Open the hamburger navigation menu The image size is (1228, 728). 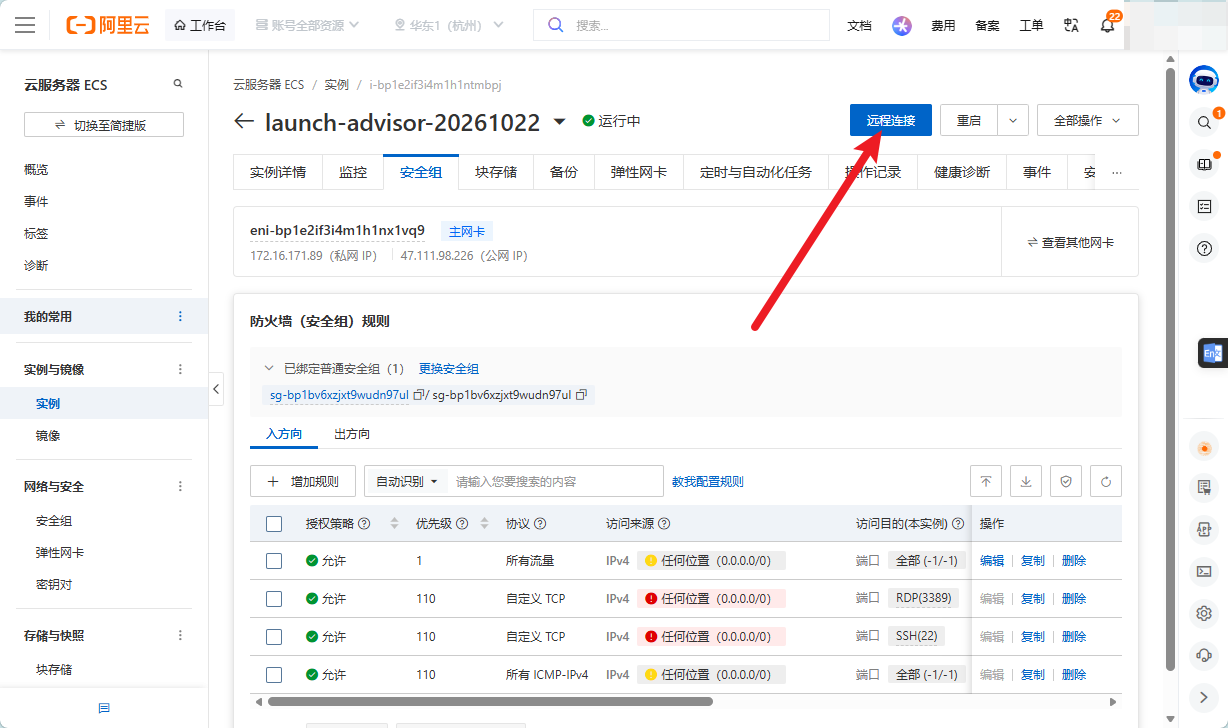coord(25,25)
